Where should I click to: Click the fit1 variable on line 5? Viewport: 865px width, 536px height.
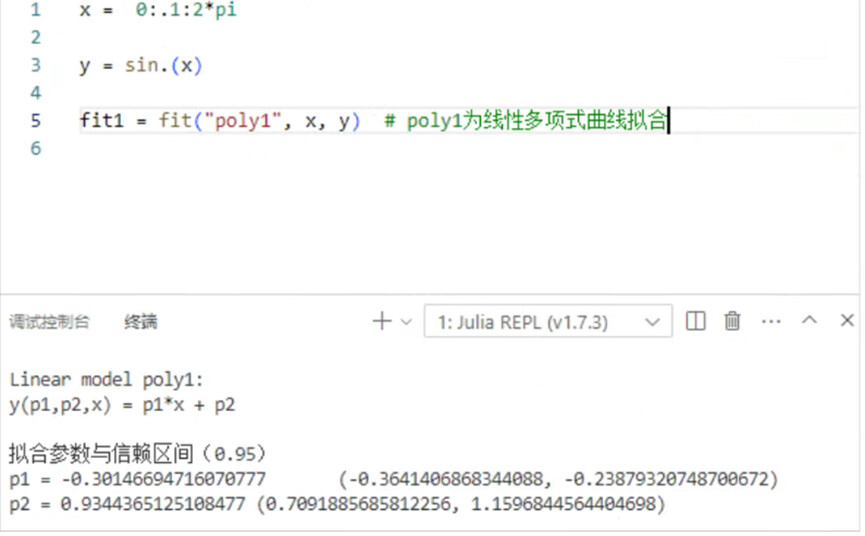click(102, 120)
